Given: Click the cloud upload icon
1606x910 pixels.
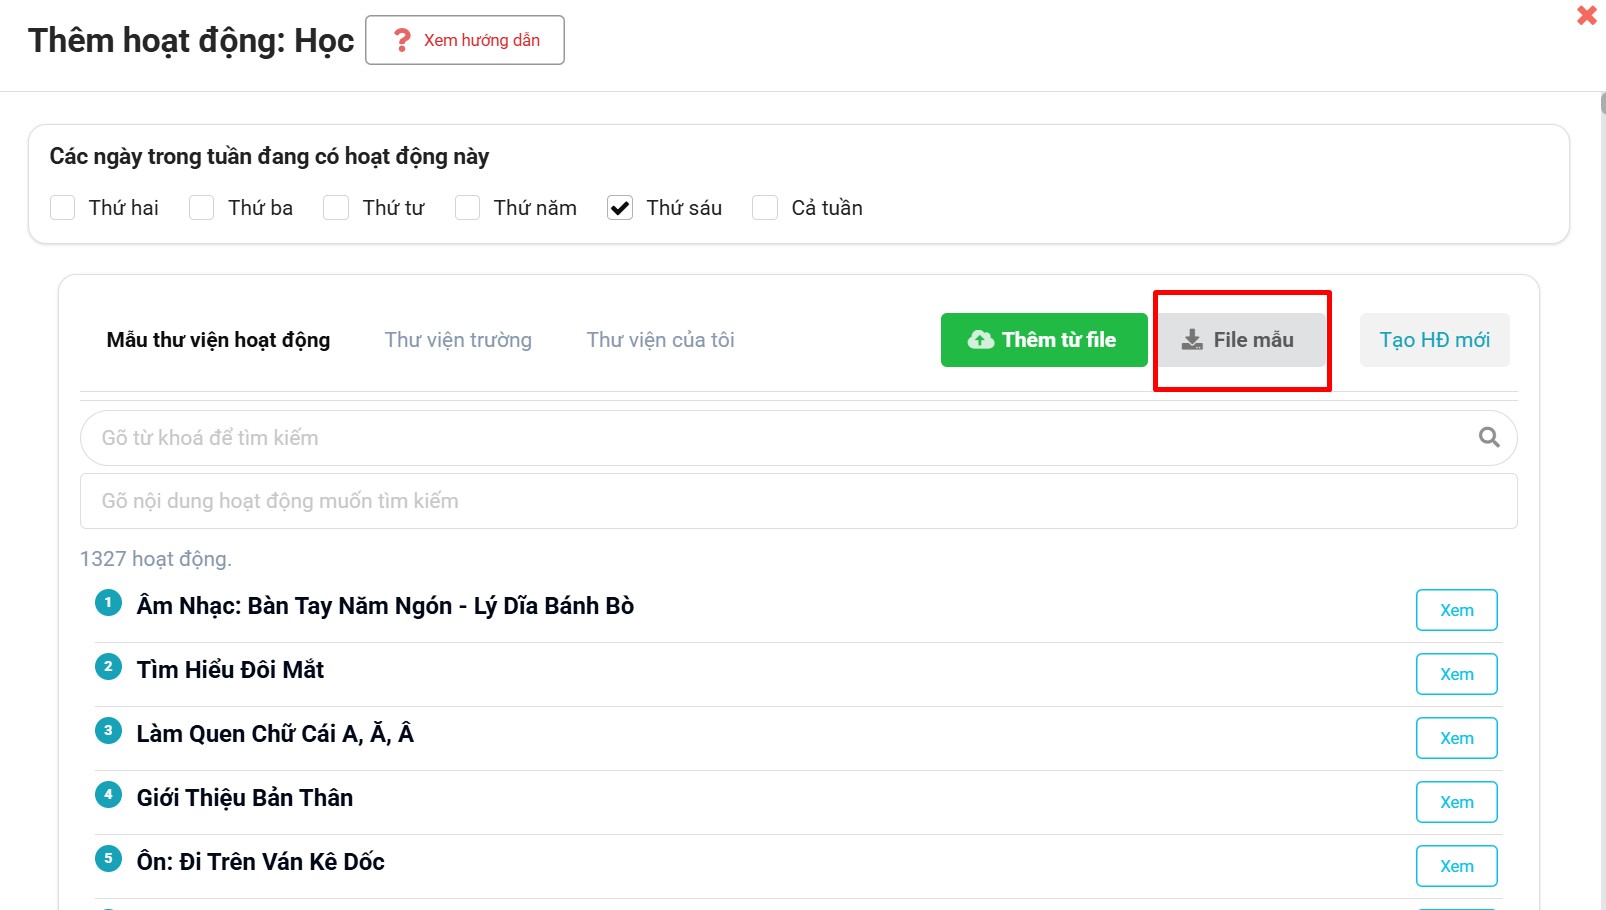Looking at the screenshot, I should [x=980, y=340].
